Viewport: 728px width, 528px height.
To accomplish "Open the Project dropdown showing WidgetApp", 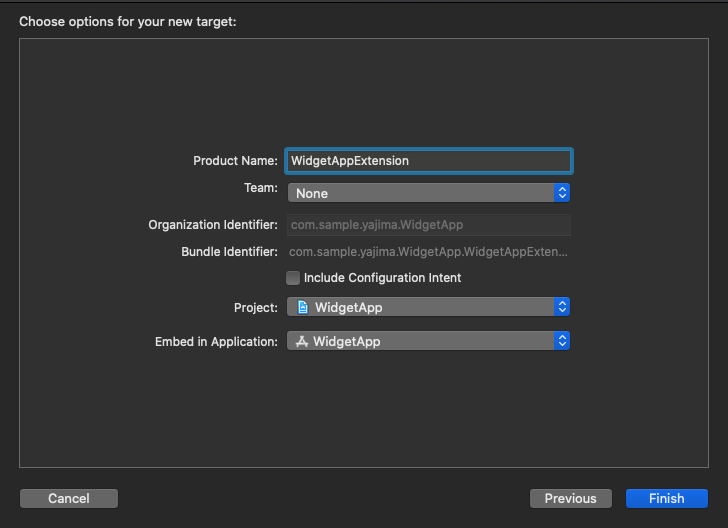I will coord(429,306).
